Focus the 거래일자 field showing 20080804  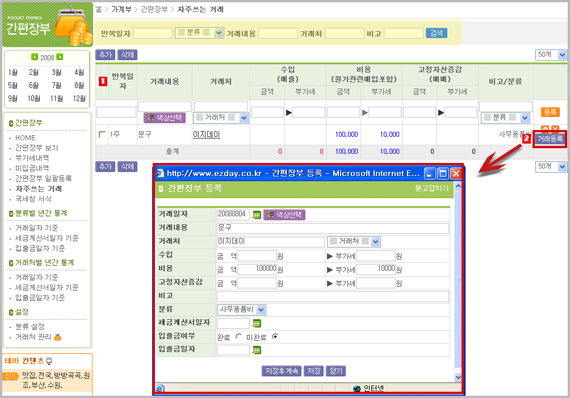coord(233,214)
